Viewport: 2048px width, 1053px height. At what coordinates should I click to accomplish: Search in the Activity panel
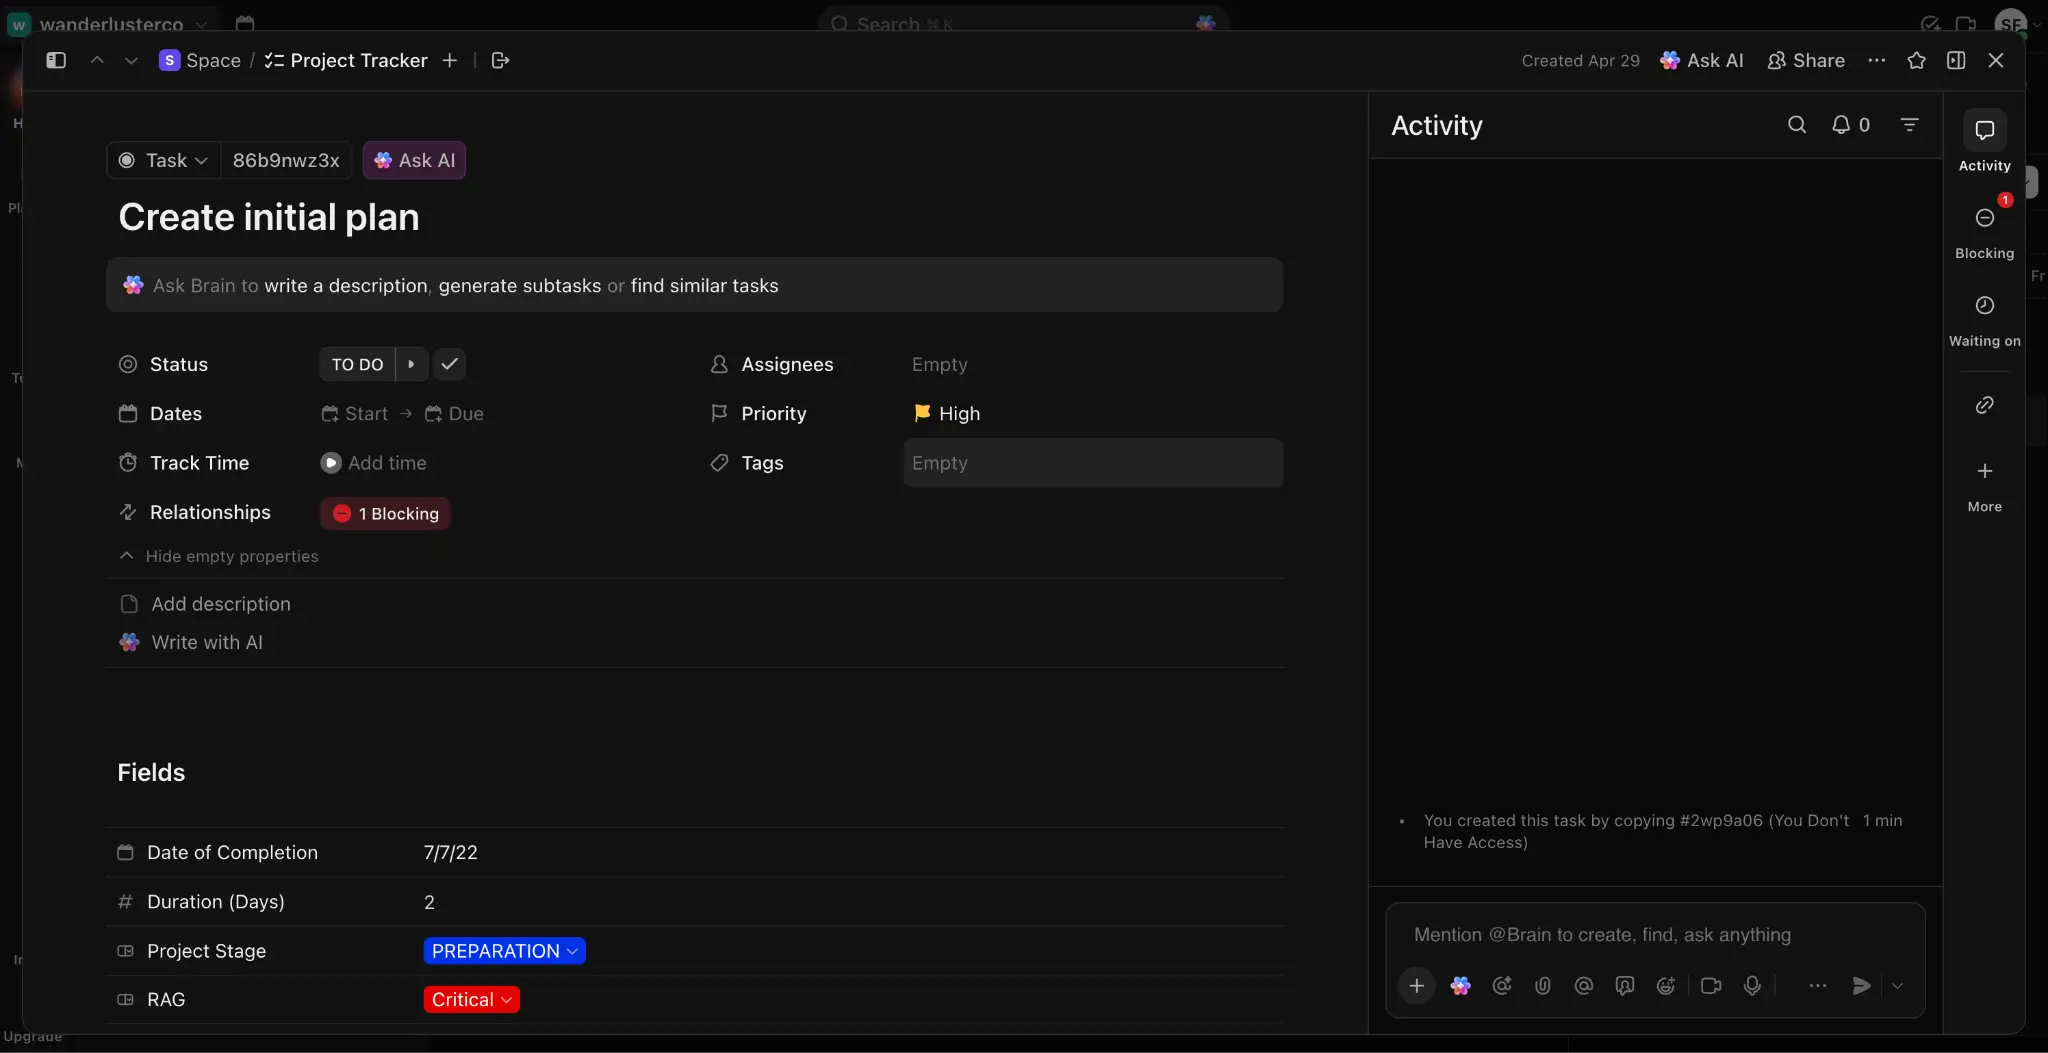coord(1797,124)
